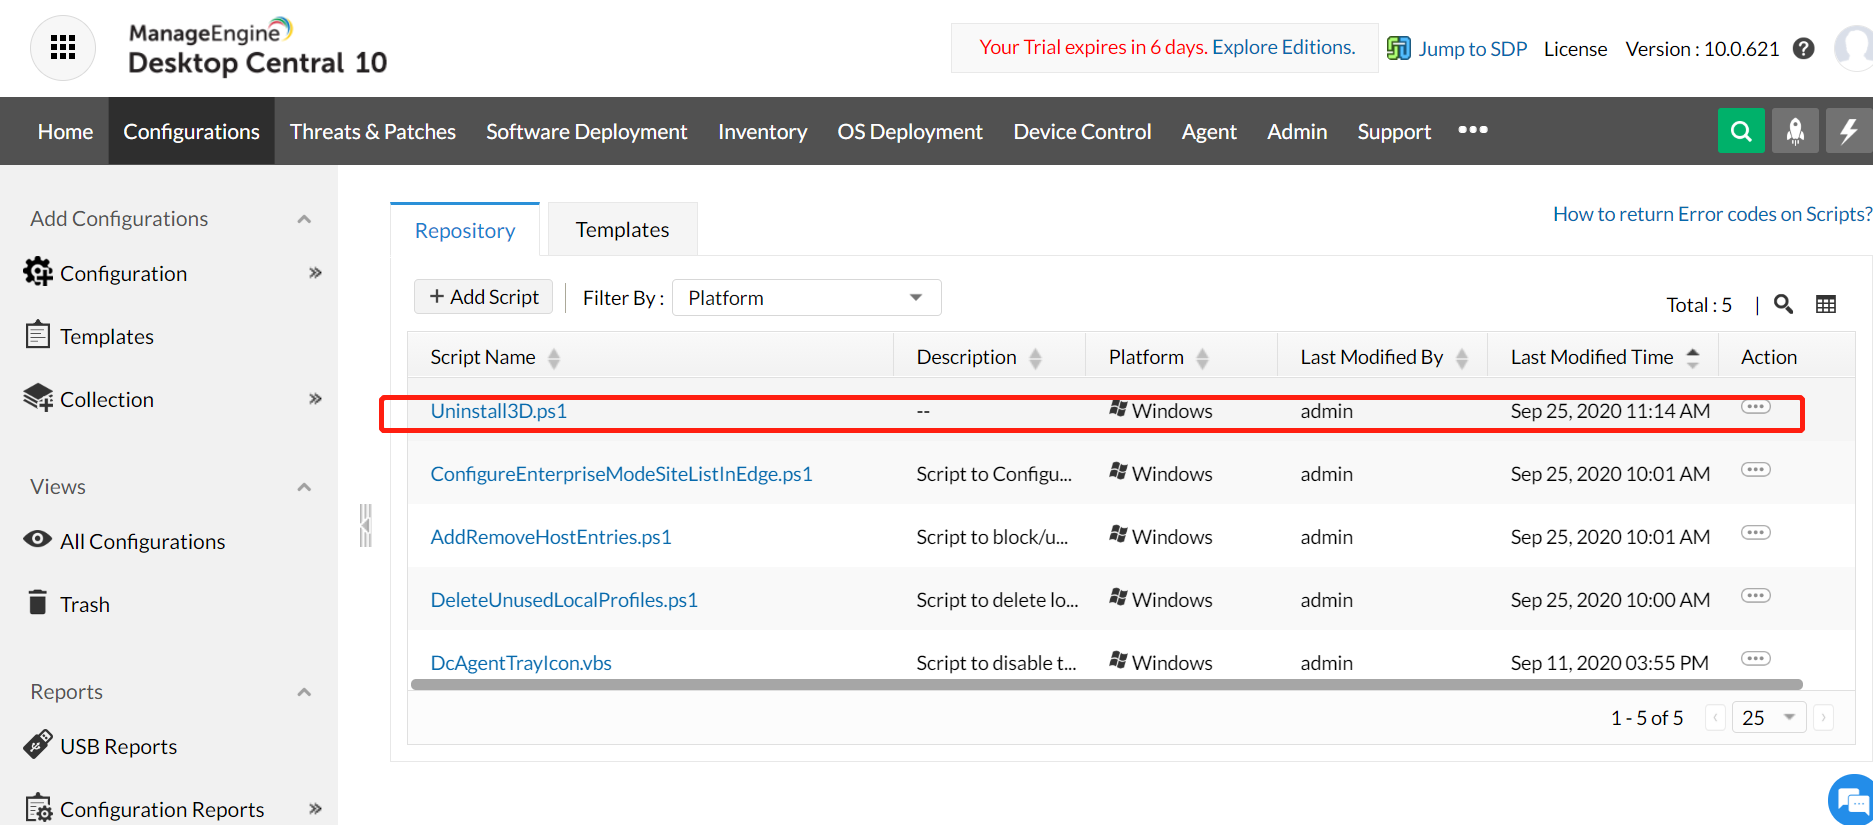
Task: Click the Trash bin icon
Action: [38, 602]
